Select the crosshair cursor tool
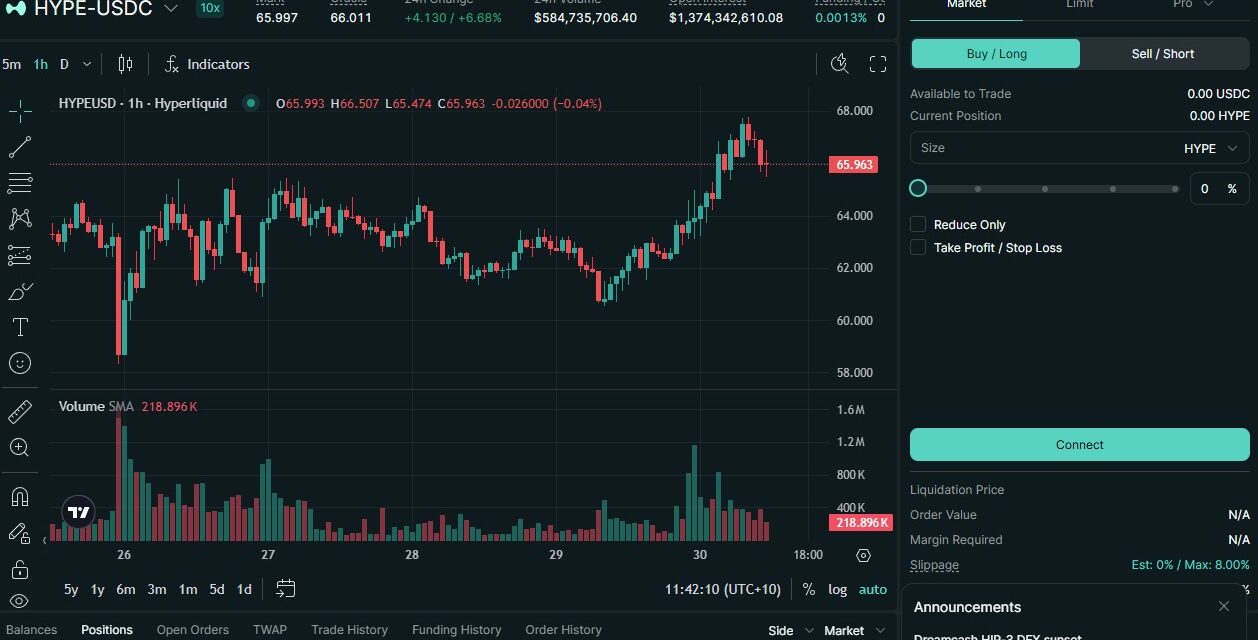 (20, 111)
